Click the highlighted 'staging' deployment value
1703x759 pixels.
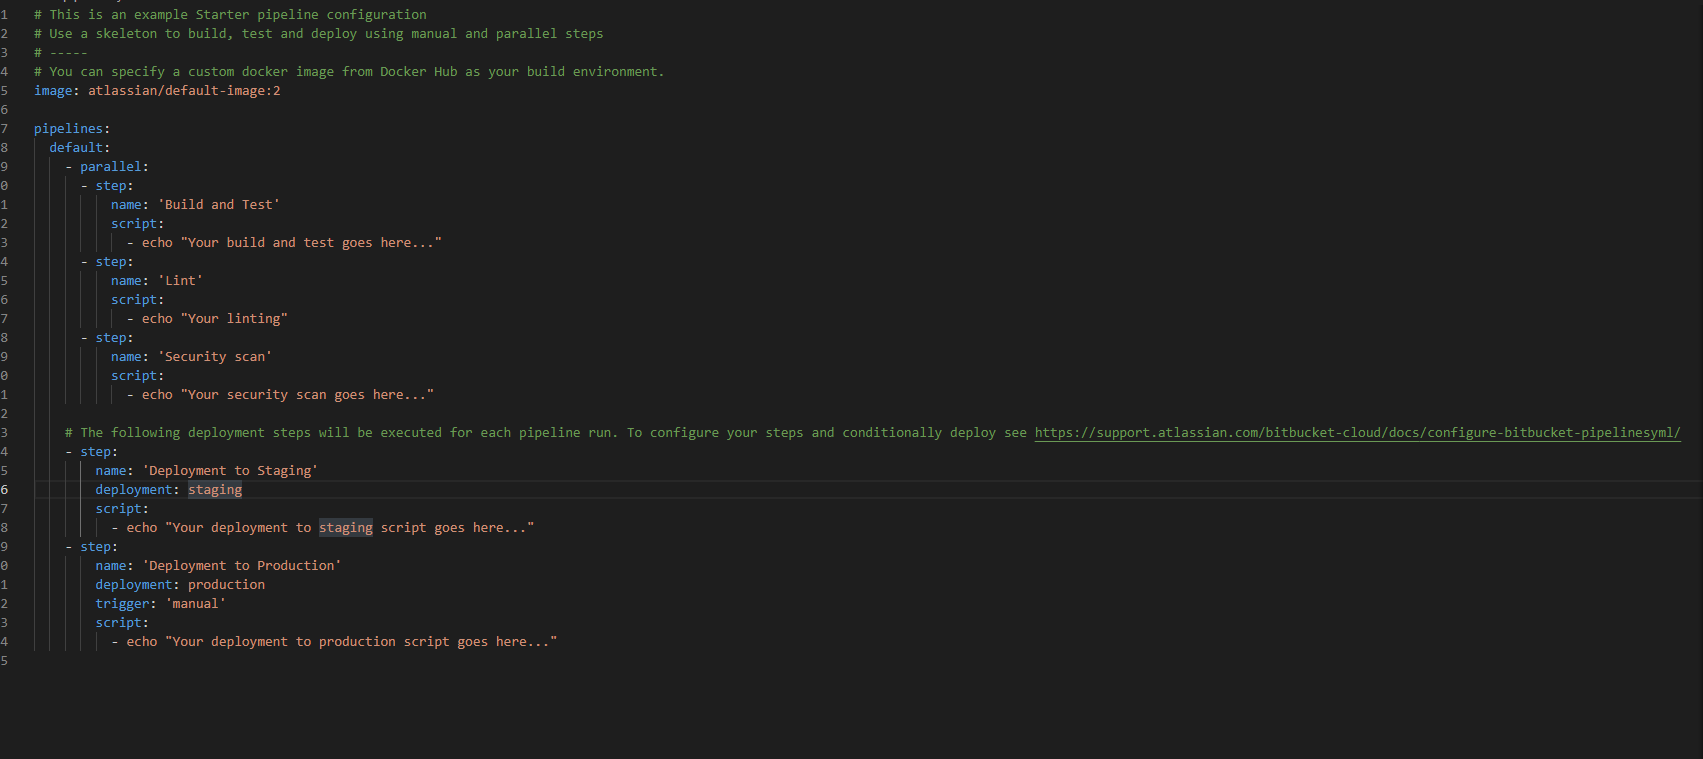point(215,490)
